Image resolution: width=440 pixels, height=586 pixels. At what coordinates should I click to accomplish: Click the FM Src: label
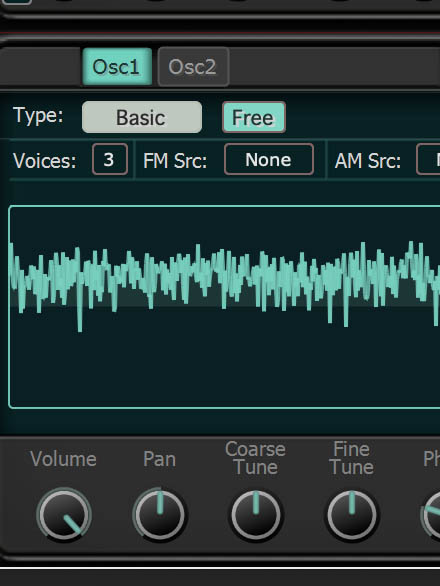[175, 161]
